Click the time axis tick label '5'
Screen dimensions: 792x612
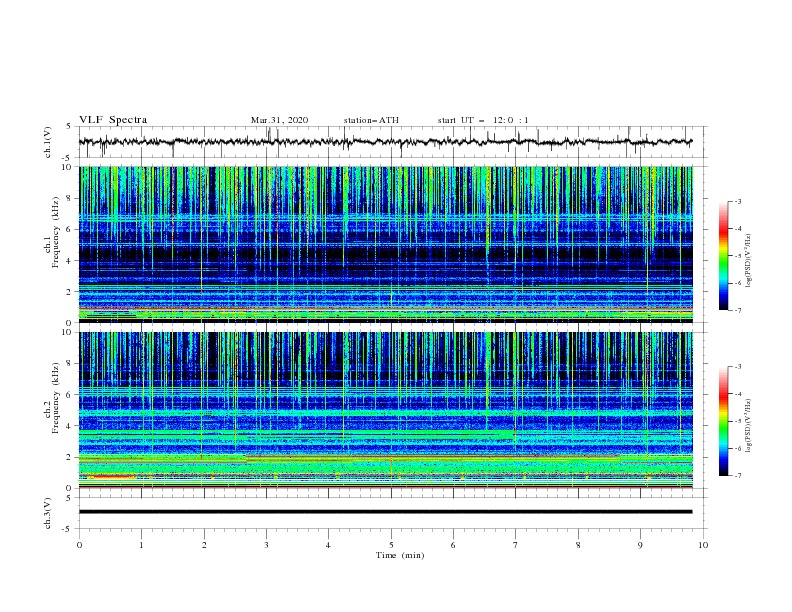(x=391, y=545)
